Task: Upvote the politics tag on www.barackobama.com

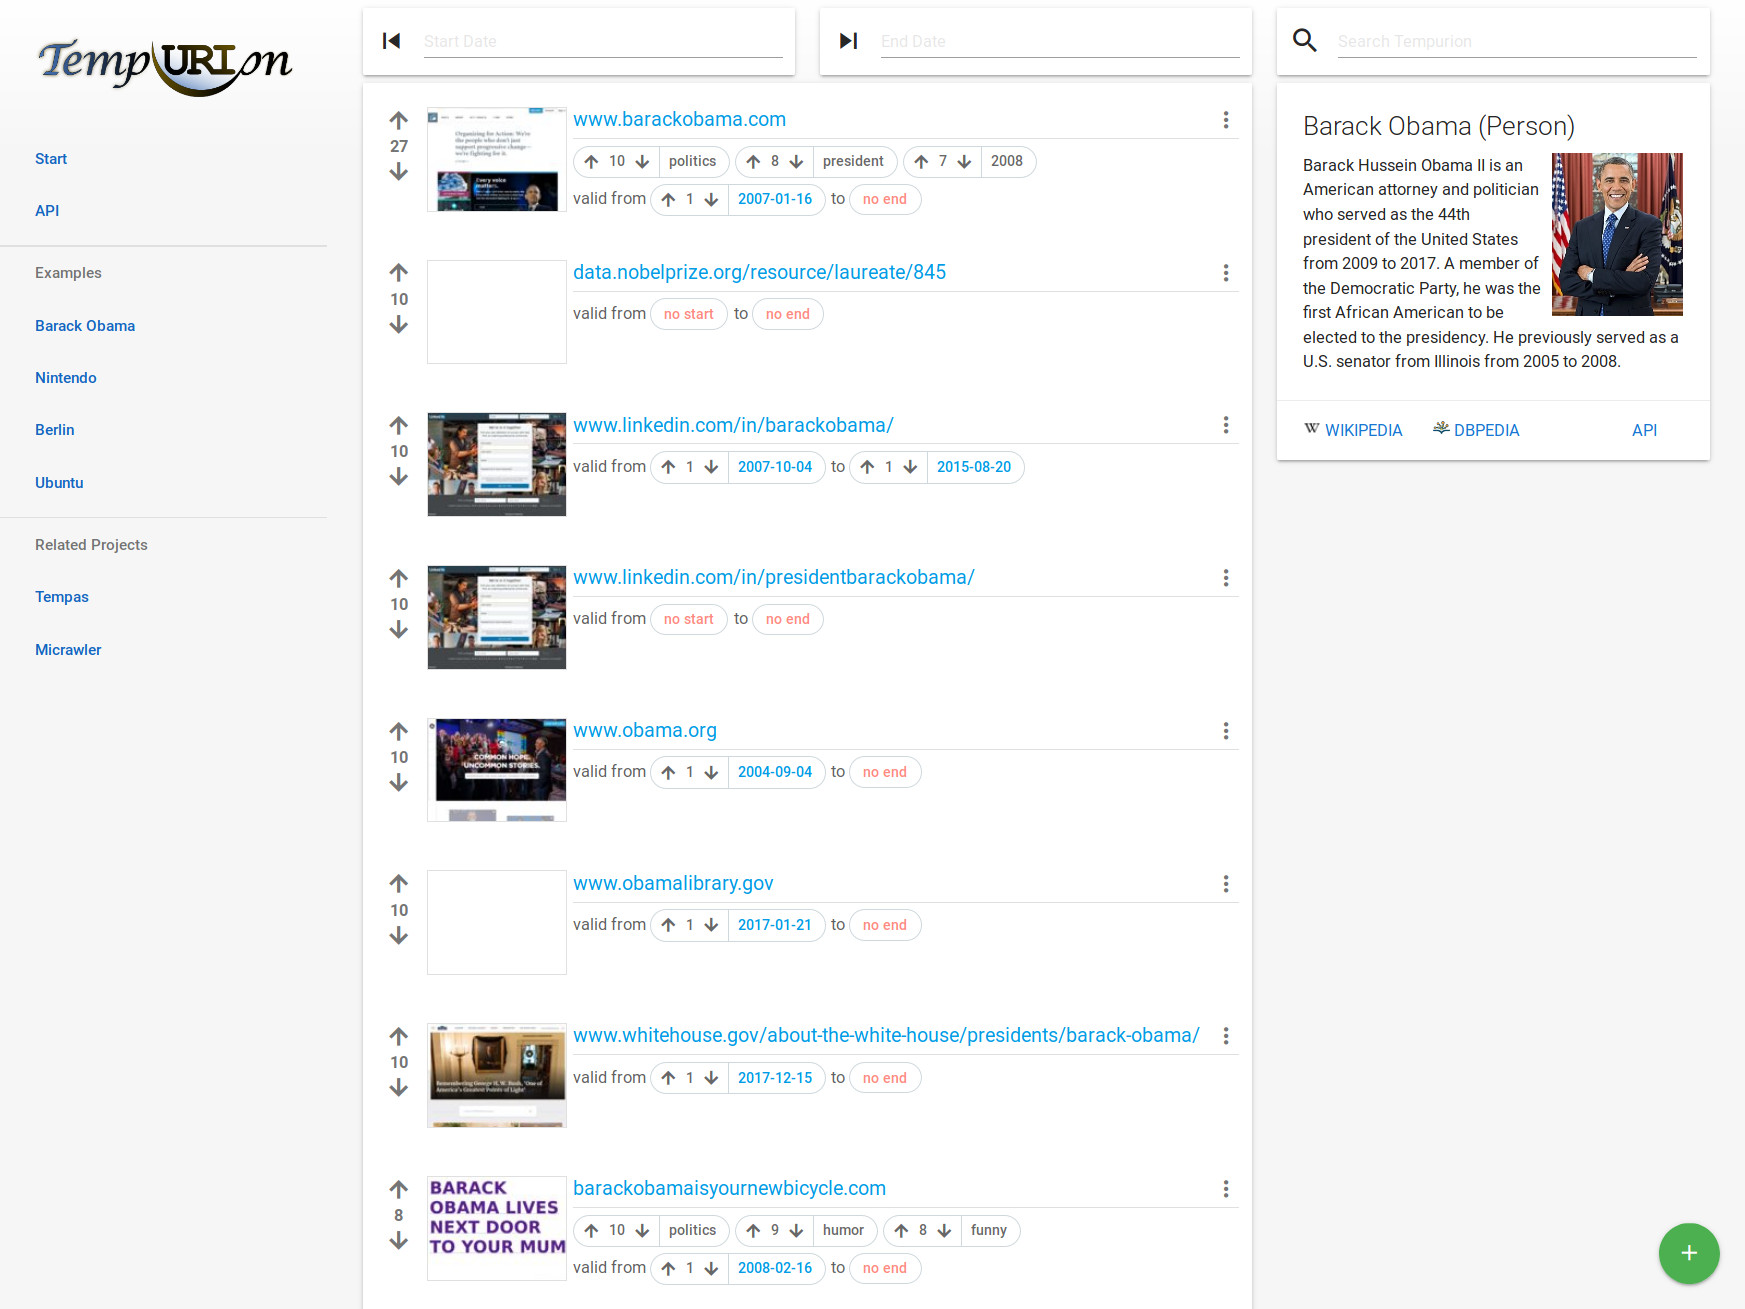Action: pos(592,162)
